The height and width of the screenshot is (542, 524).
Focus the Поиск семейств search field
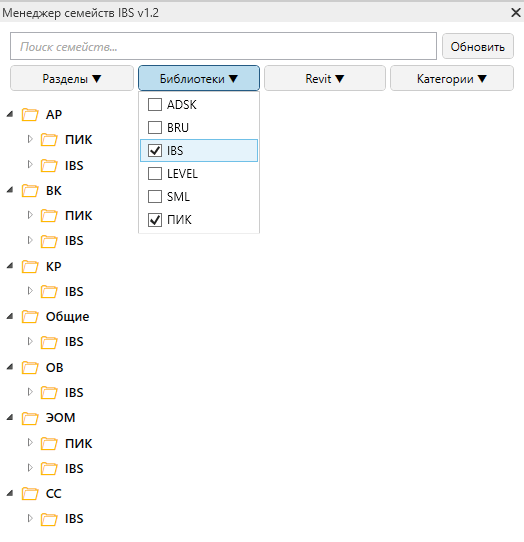point(223,46)
